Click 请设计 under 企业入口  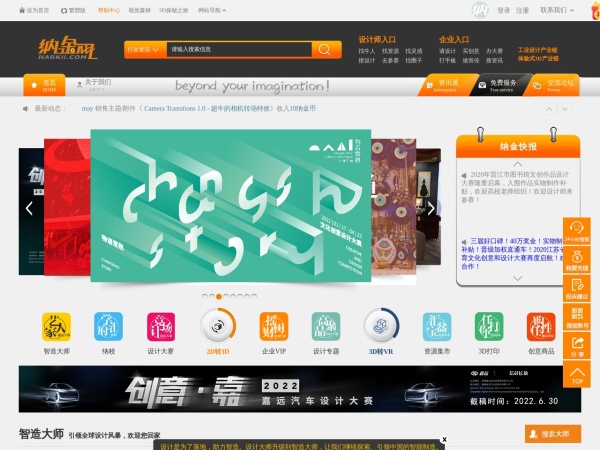click(447, 51)
